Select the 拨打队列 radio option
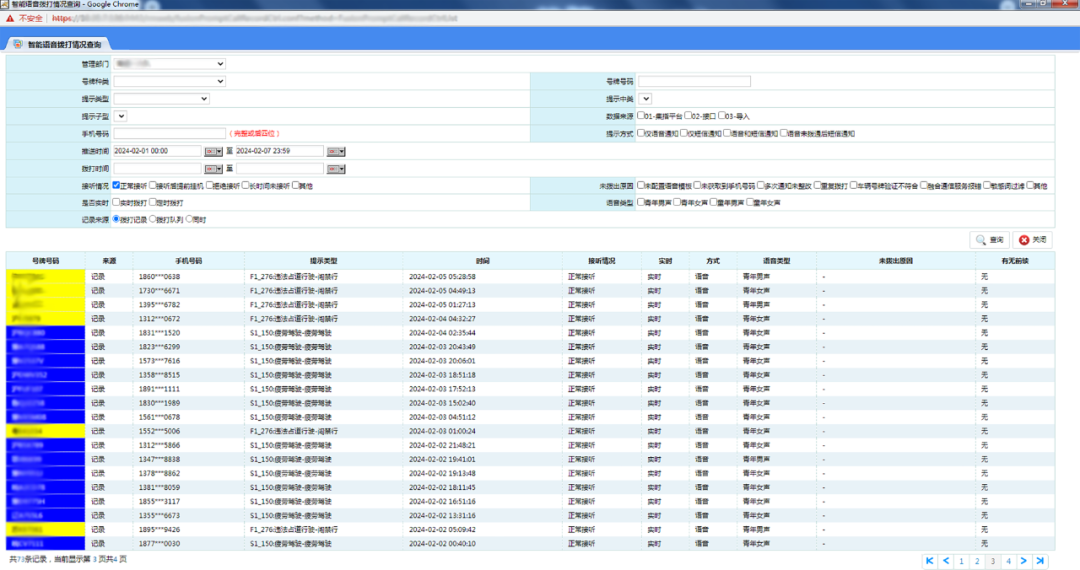Viewport: 1080px width, 570px height. pos(151,219)
